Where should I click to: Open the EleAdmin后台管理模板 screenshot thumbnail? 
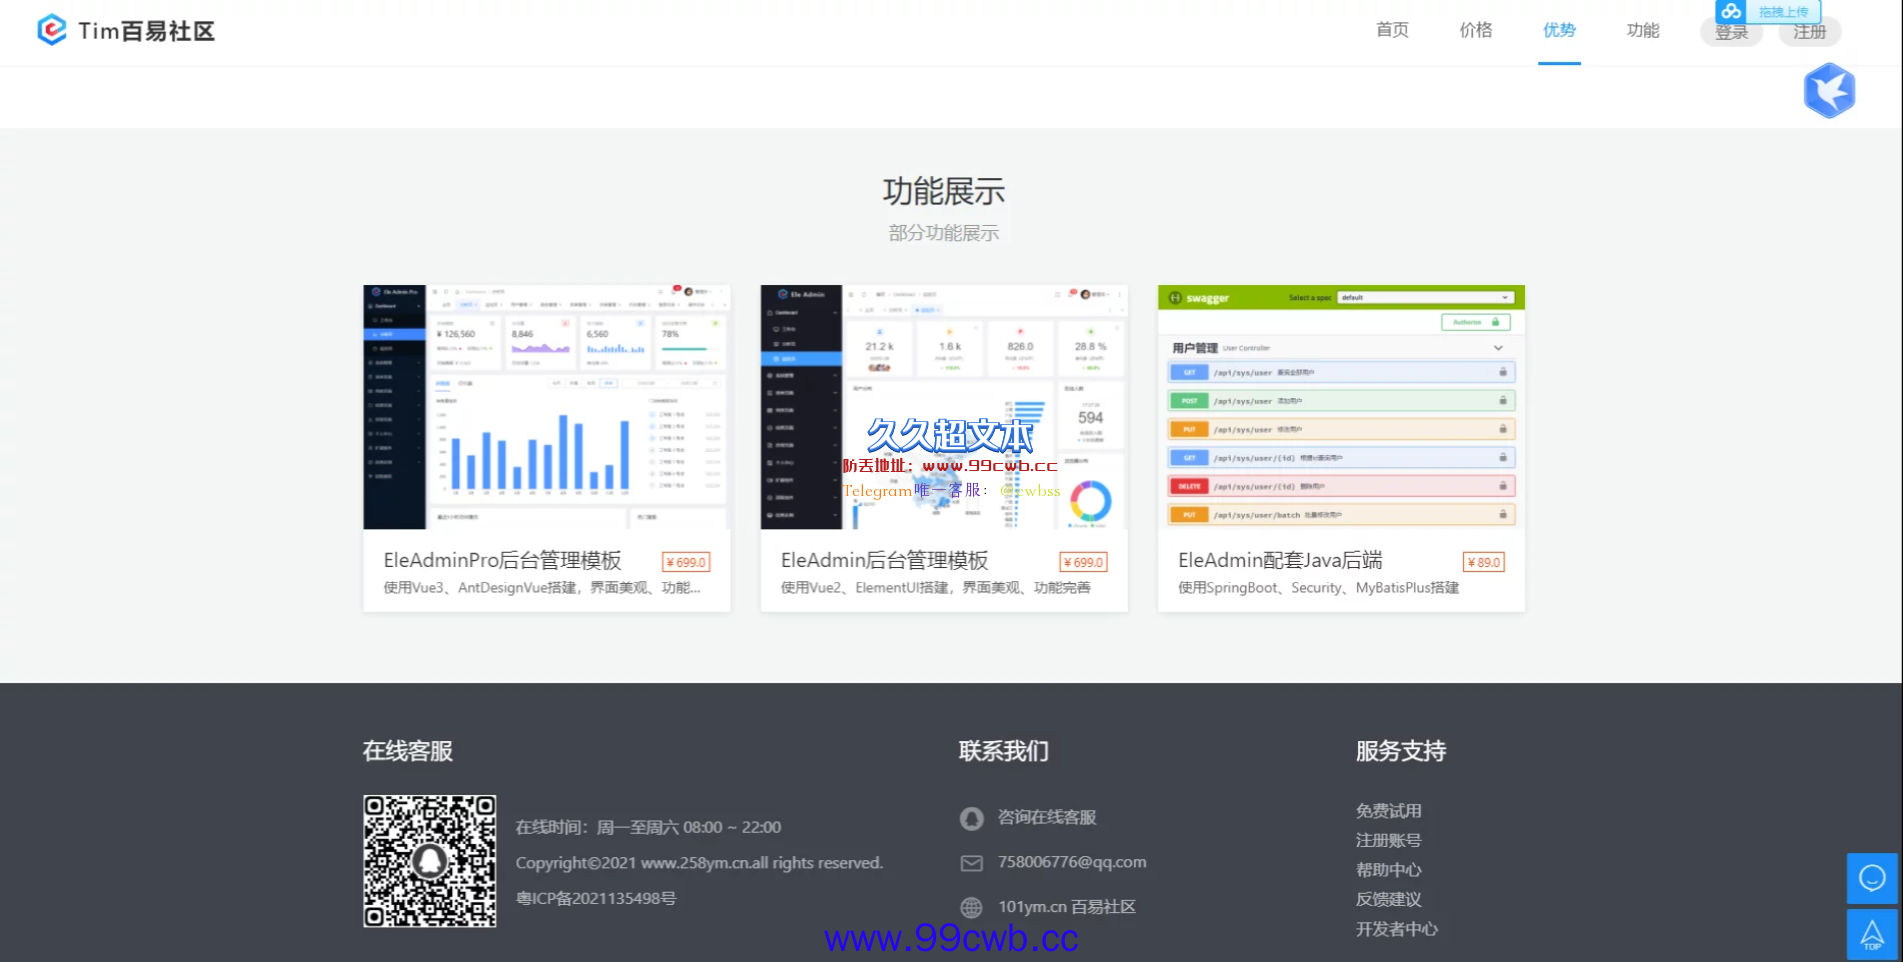pyautogui.click(x=944, y=407)
